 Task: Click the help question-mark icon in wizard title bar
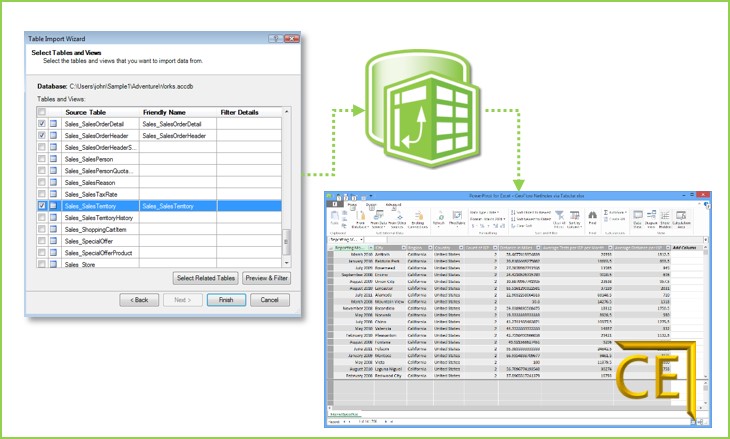pos(276,39)
